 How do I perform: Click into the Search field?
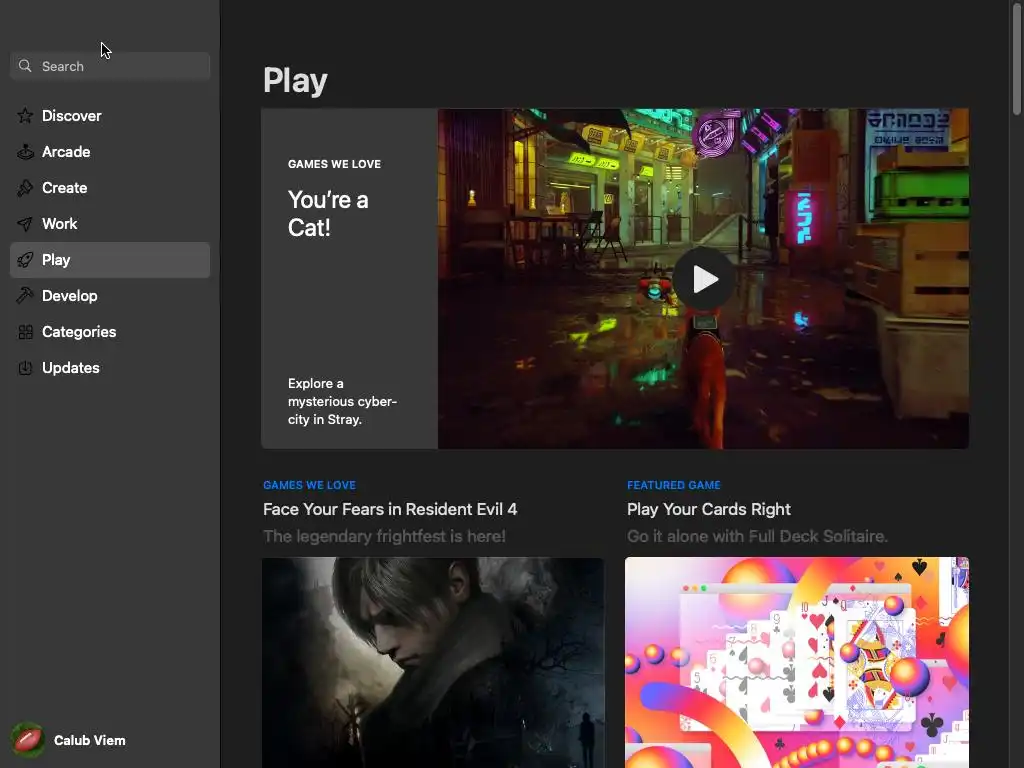(x=110, y=66)
